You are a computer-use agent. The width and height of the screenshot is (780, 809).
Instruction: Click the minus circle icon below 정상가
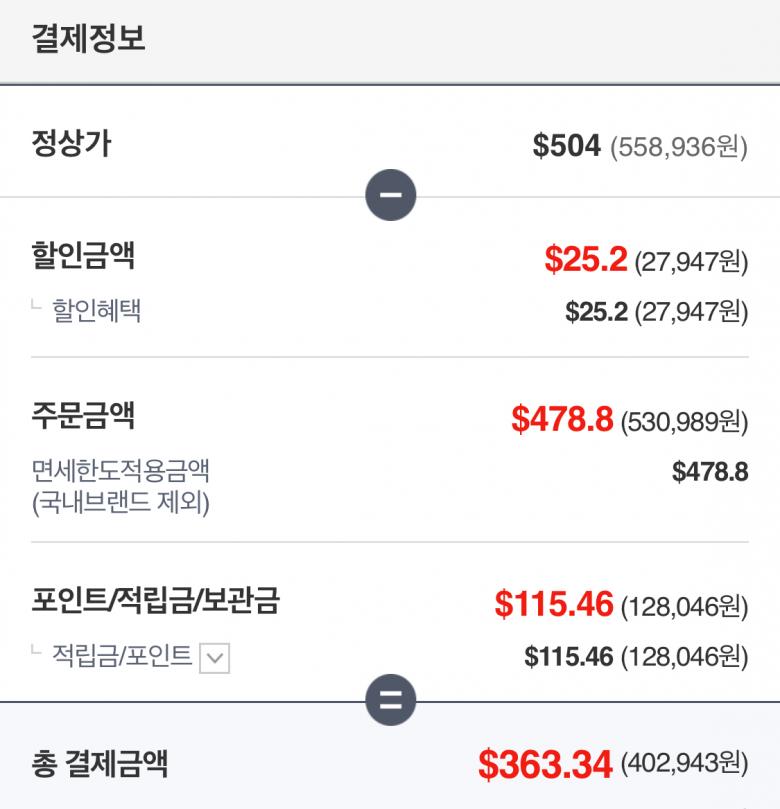tap(390, 196)
